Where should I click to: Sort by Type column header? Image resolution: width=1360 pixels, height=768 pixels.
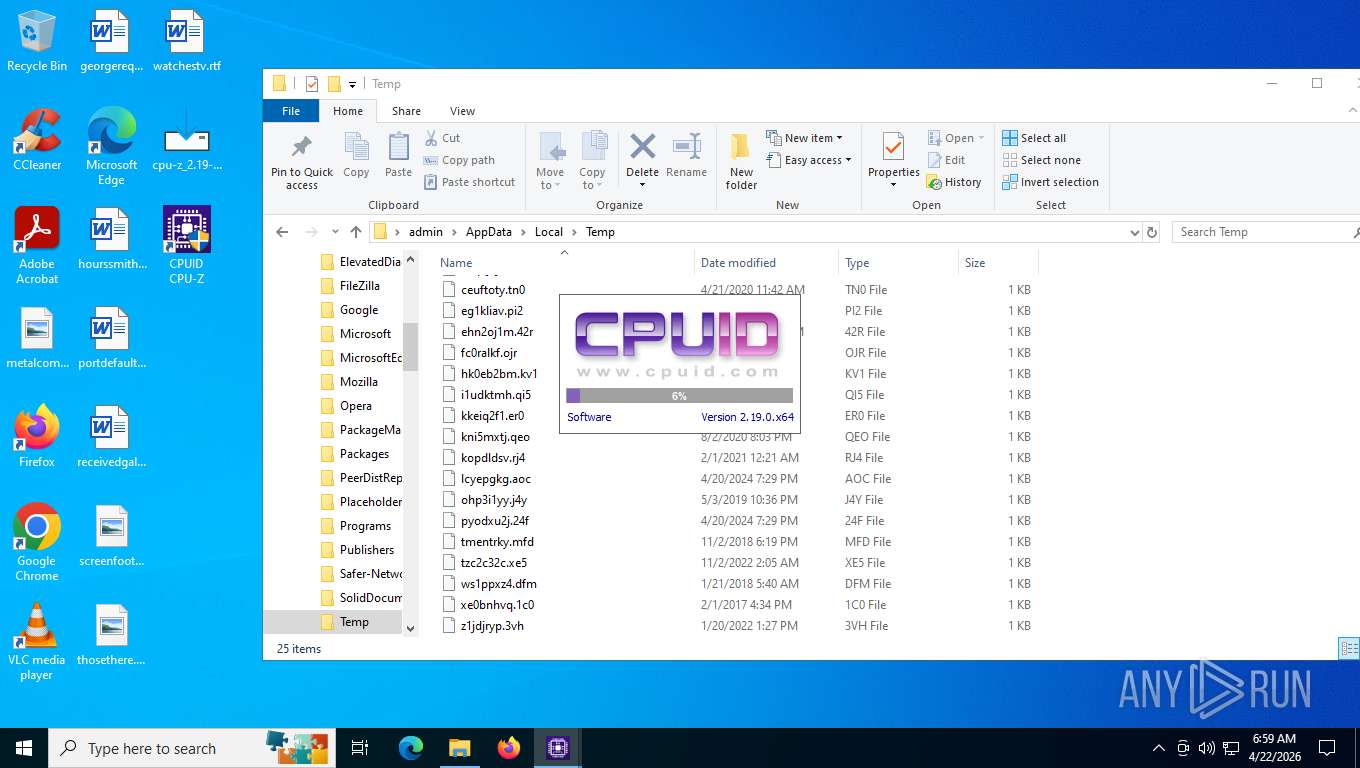pos(898,263)
